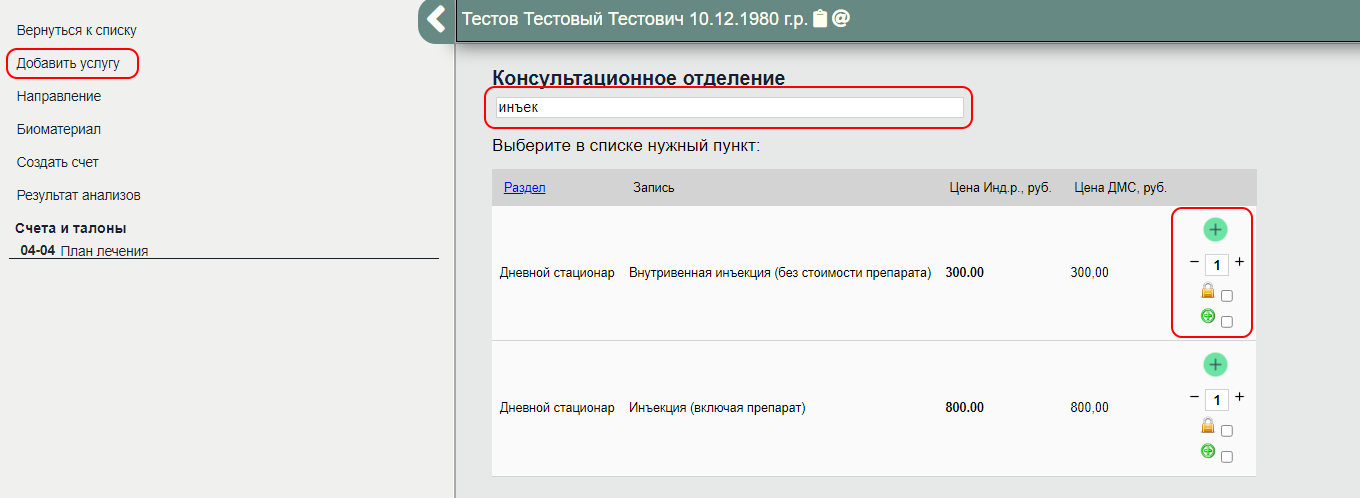
Task: Increase quantity for Инъекция (включая препарат)
Action: (x=1240, y=397)
